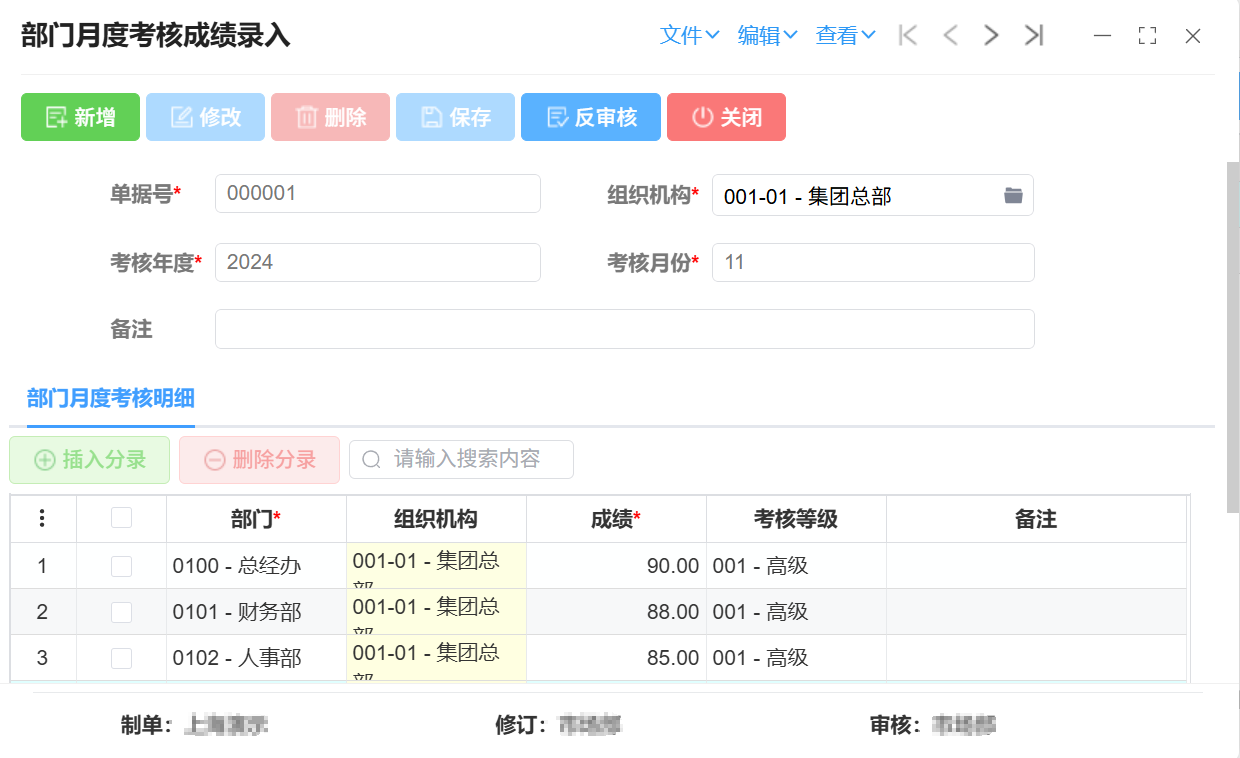
Task: Jump to first record navigation arrow
Action: point(908,36)
